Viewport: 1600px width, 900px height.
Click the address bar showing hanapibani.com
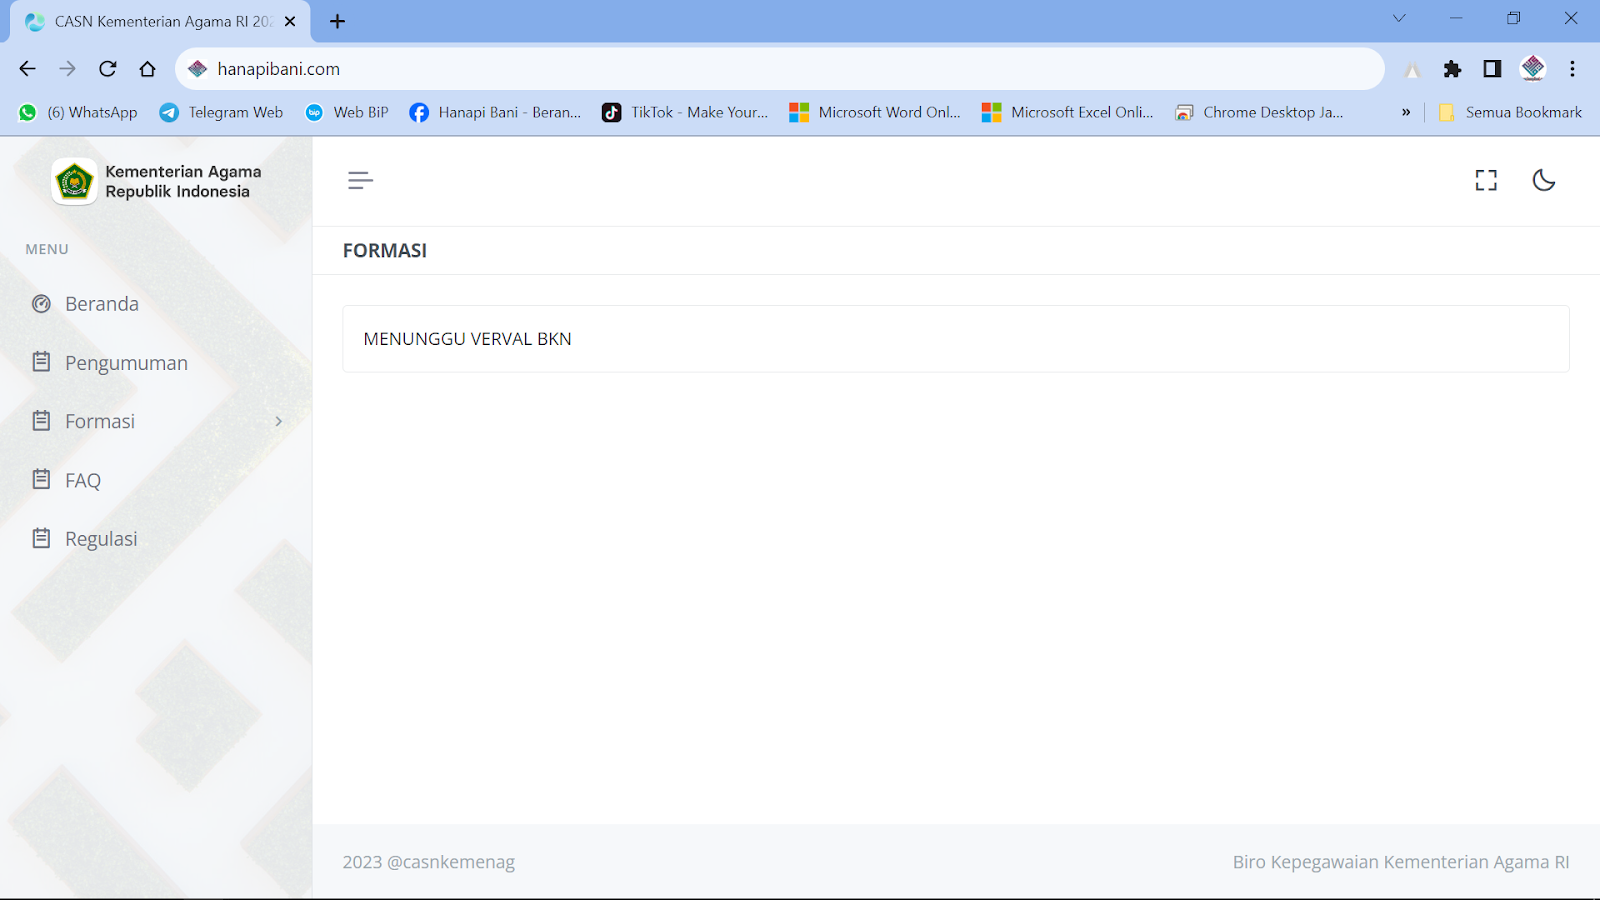coord(780,69)
